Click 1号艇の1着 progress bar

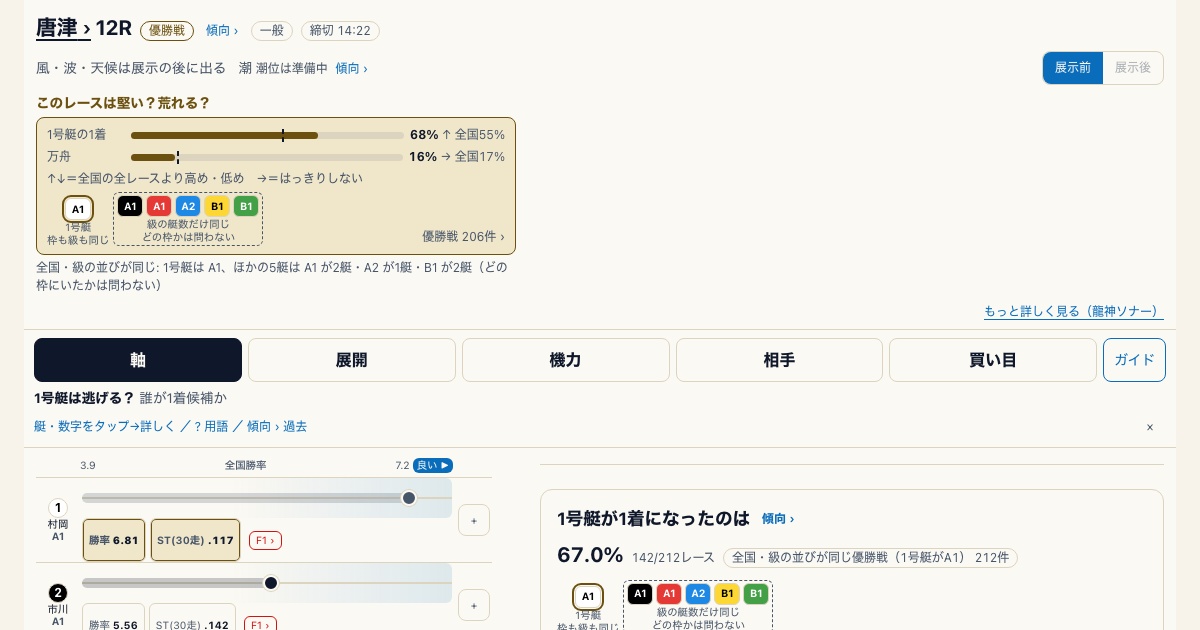click(x=267, y=135)
